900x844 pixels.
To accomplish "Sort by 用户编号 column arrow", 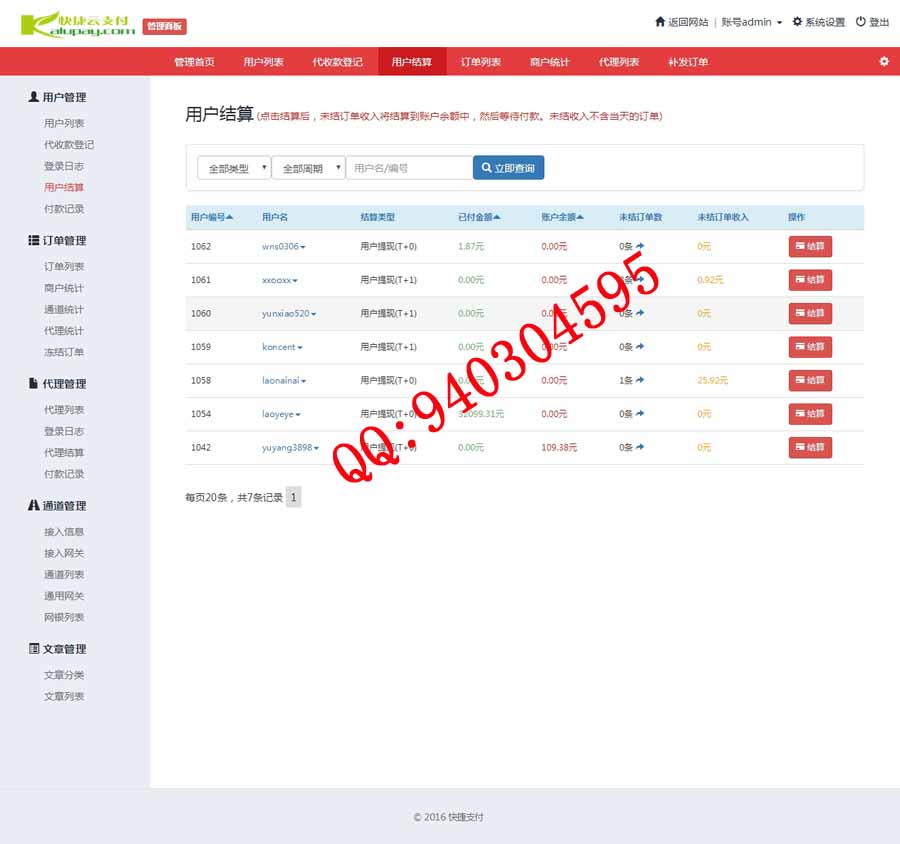I will coord(230,217).
